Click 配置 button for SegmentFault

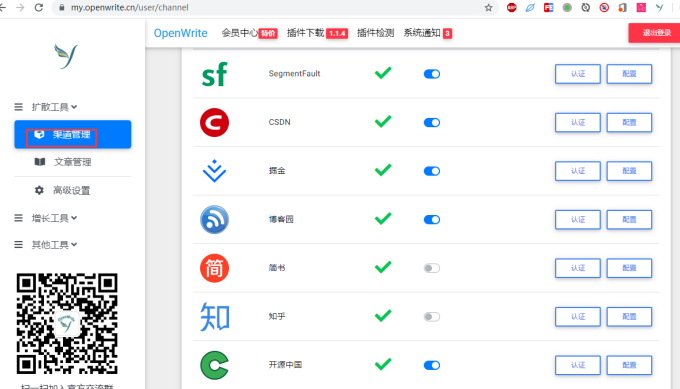click(629, 74)
